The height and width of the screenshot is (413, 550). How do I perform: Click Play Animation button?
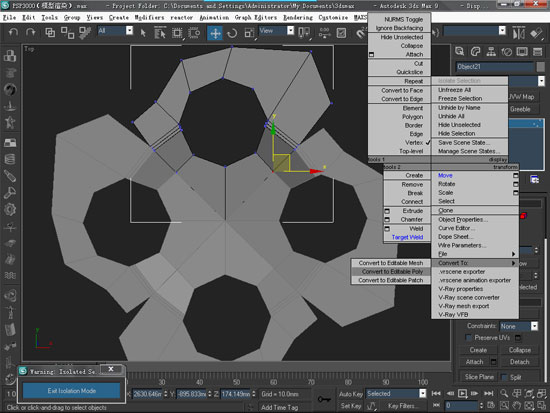[x=463, y=393]
